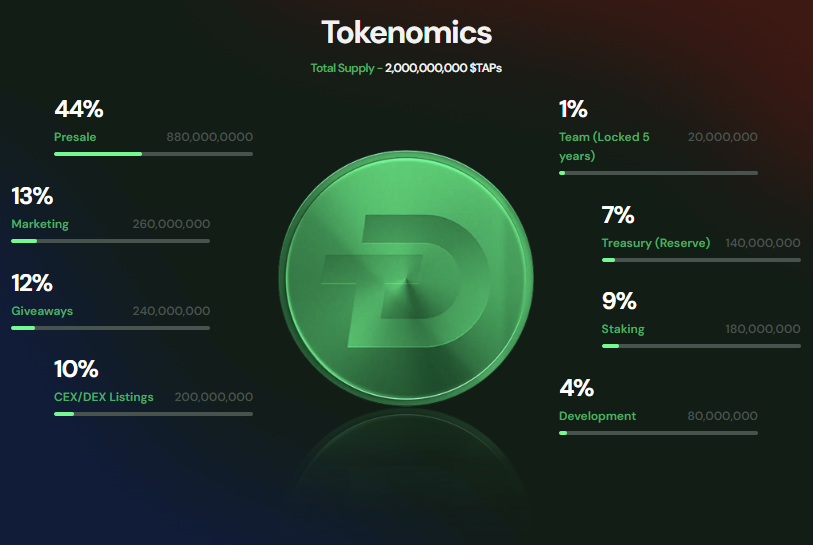Click the Giveaways progress bar
The width and height of the screenshot is (813, 545).
point(110,328)
